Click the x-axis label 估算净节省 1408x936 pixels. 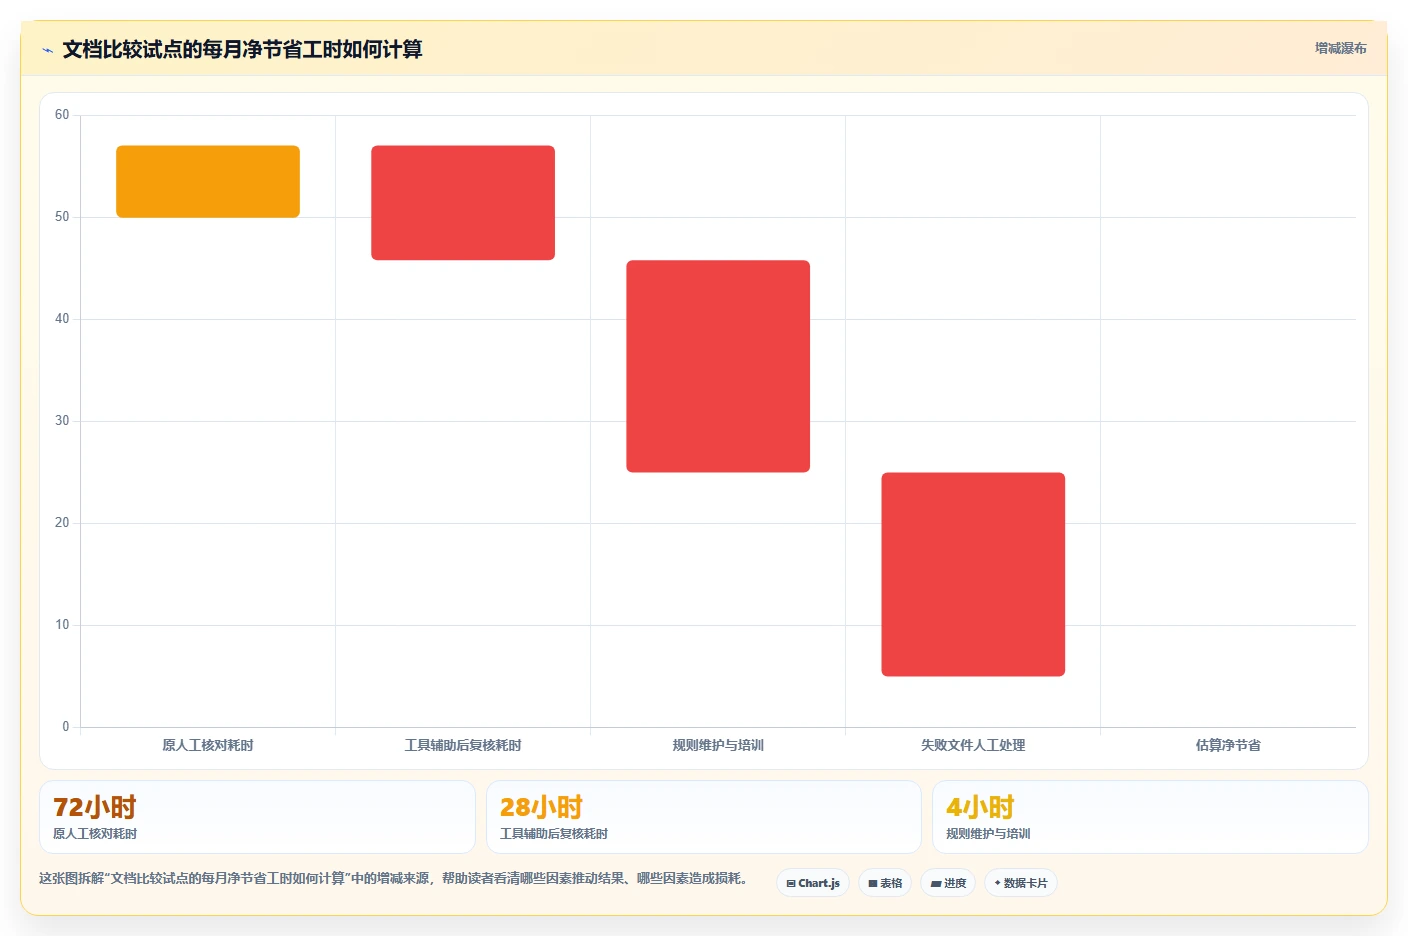point(1228,745)
